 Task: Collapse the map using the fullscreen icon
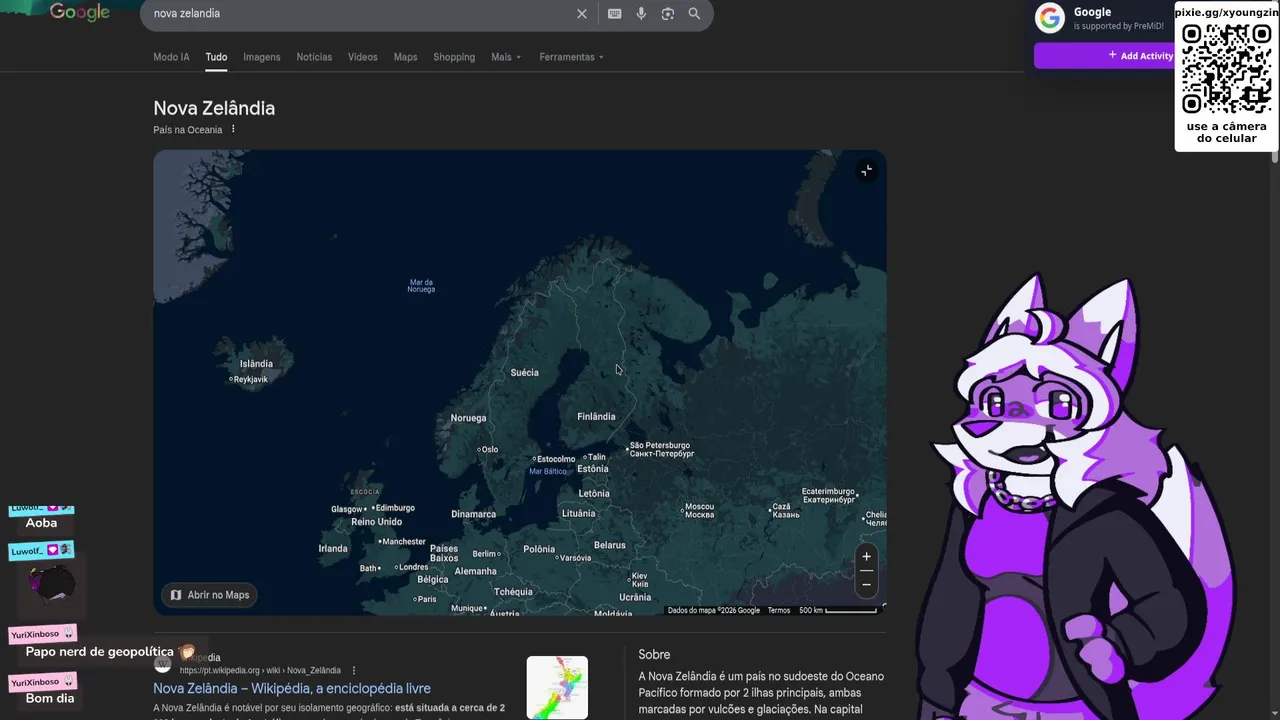pyautogui.click(x=866, y=171)
